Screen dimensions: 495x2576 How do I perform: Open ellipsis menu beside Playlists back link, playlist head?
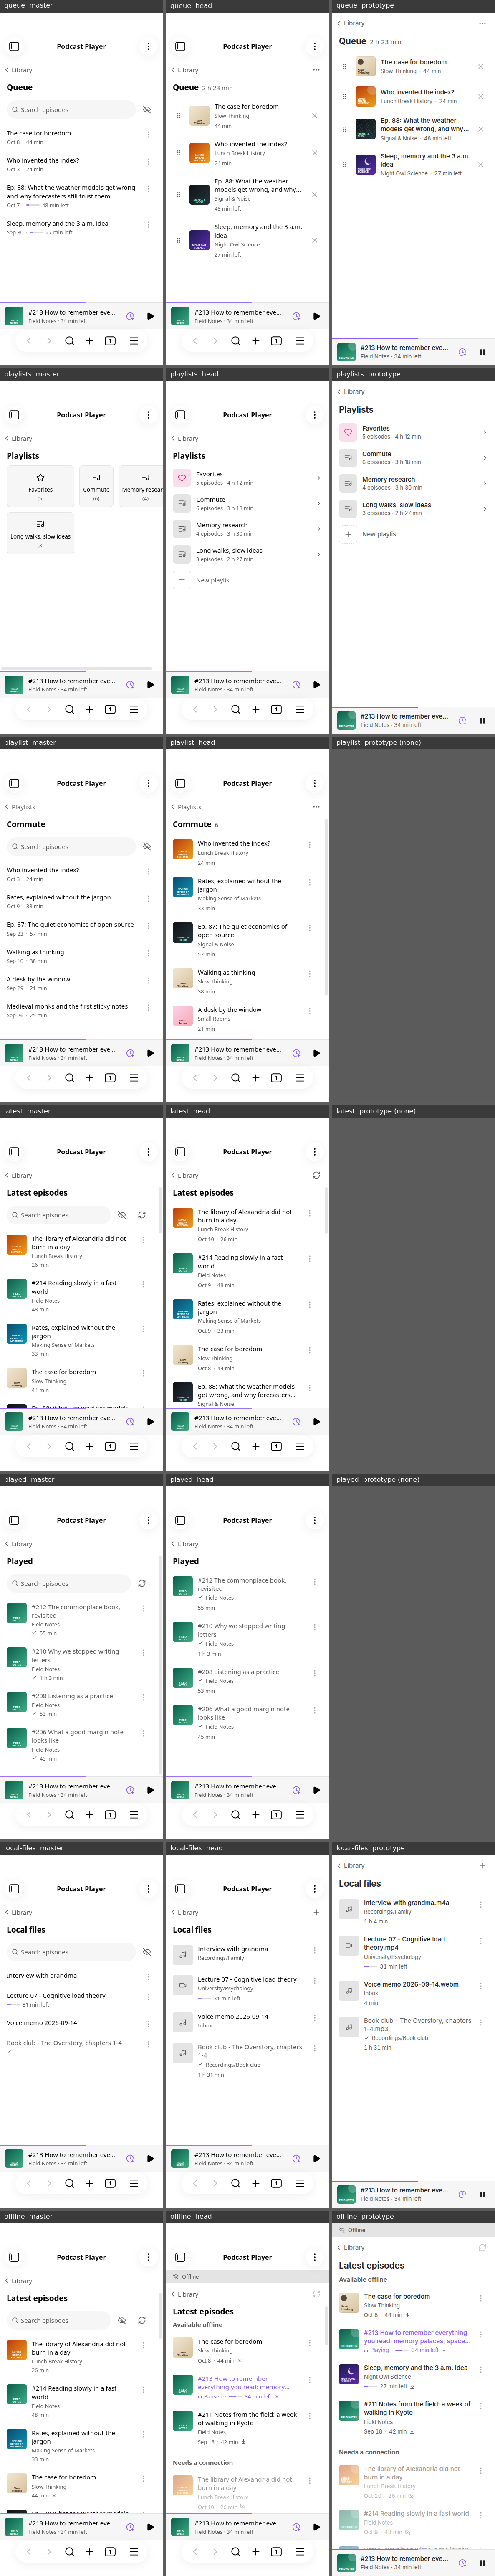point(315,807)
